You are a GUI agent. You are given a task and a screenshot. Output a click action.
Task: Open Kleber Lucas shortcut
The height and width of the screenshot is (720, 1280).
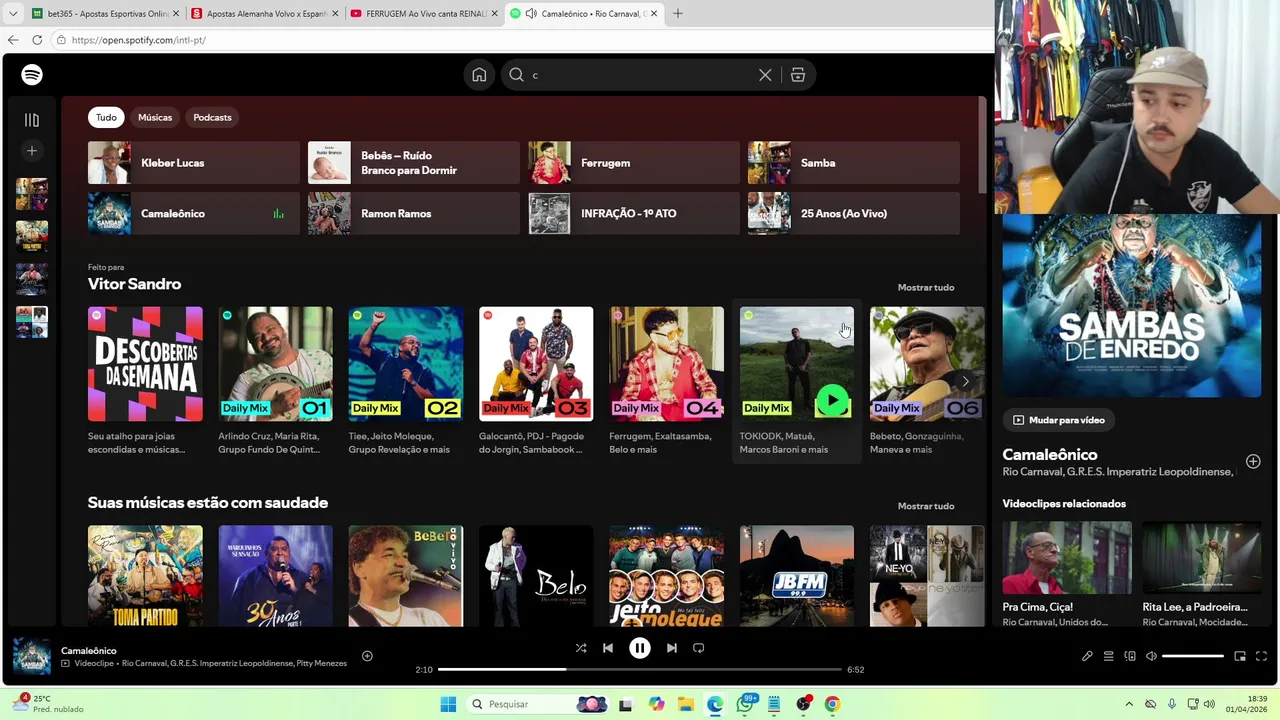[x=193, y=163]
